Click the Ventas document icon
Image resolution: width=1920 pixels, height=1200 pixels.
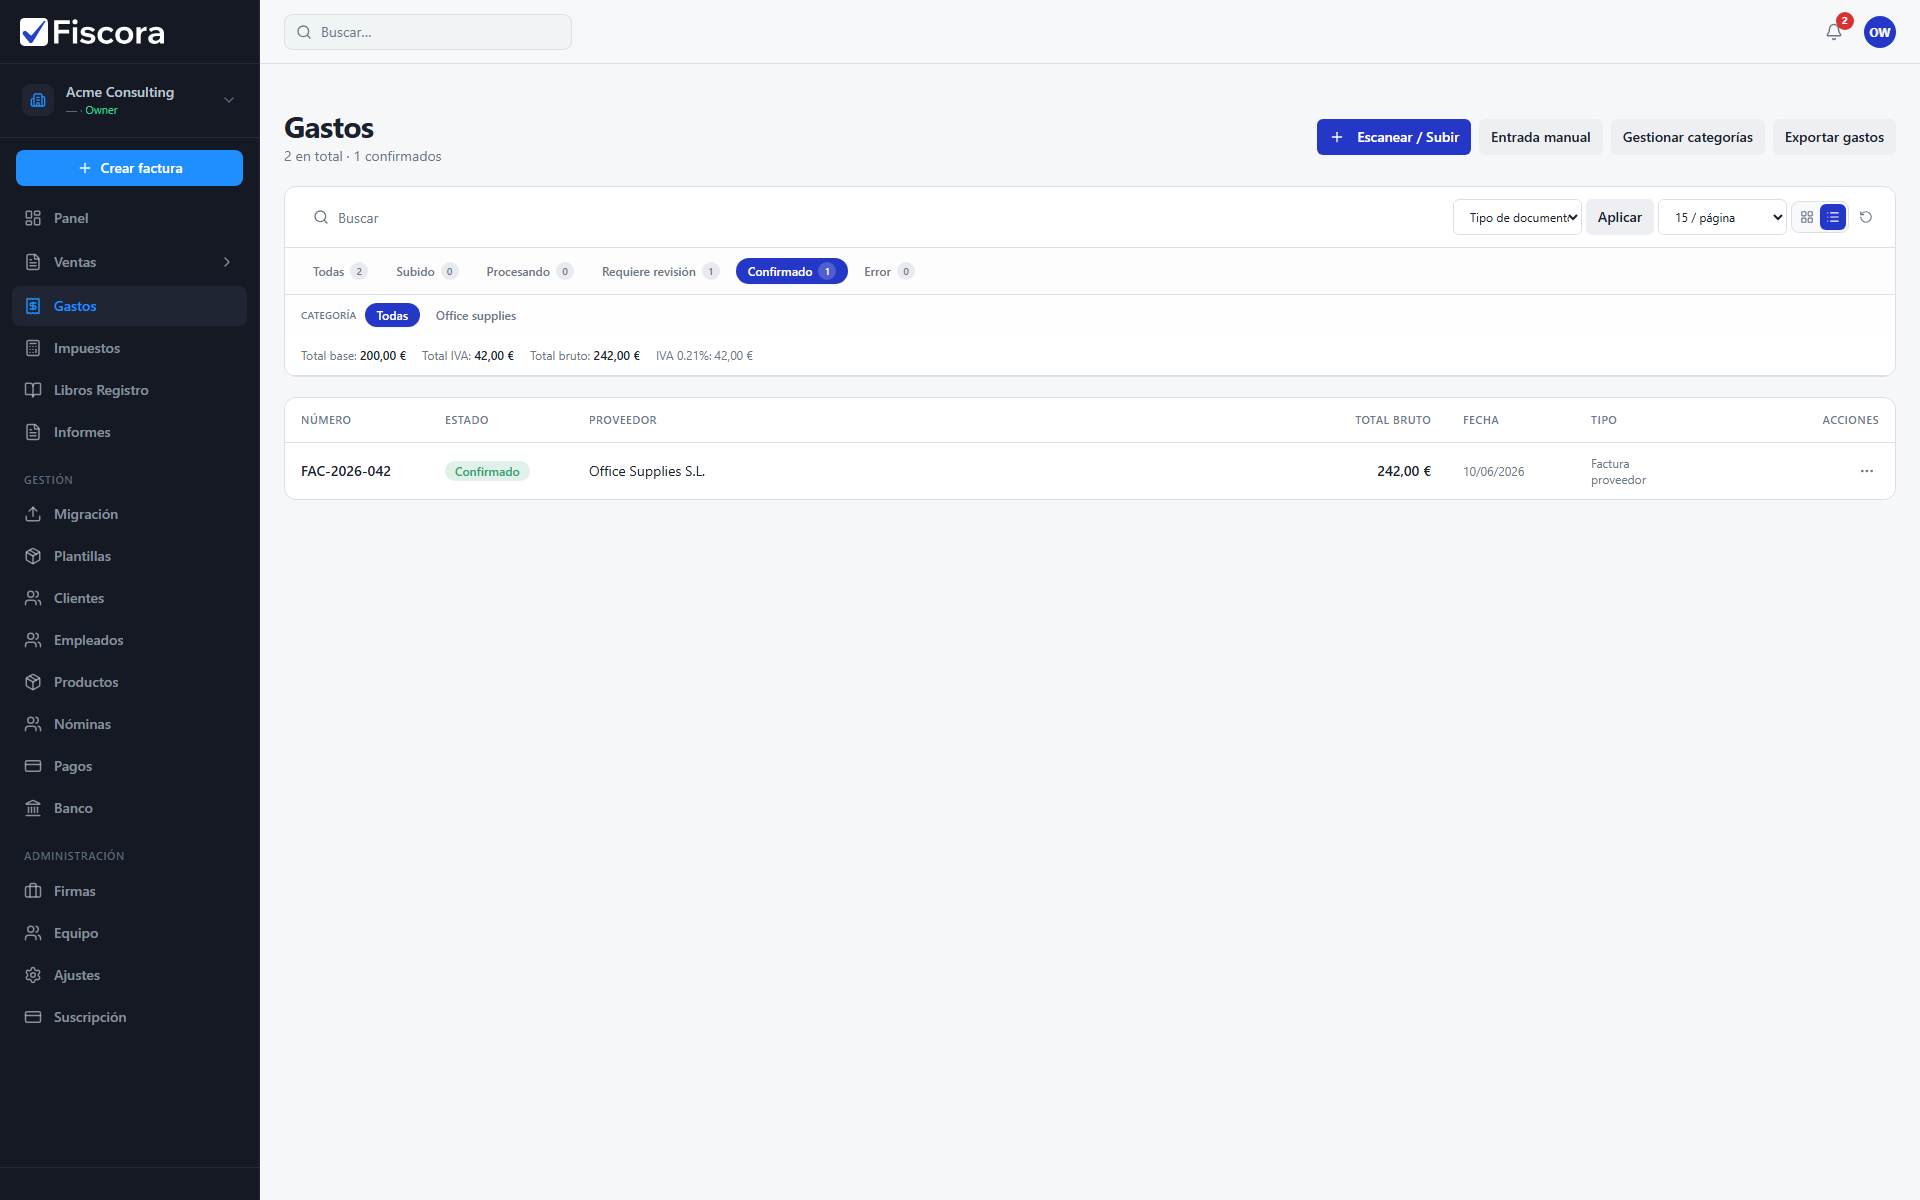[x=33, y=262]
